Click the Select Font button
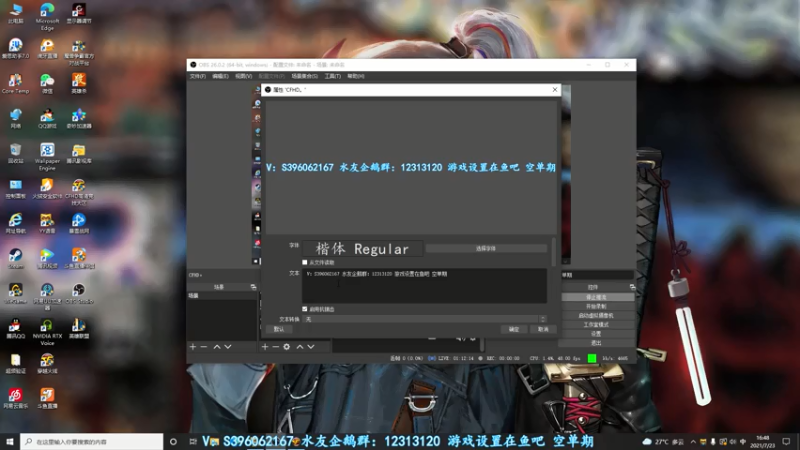800x450 pixels. [x=486, y=248]
